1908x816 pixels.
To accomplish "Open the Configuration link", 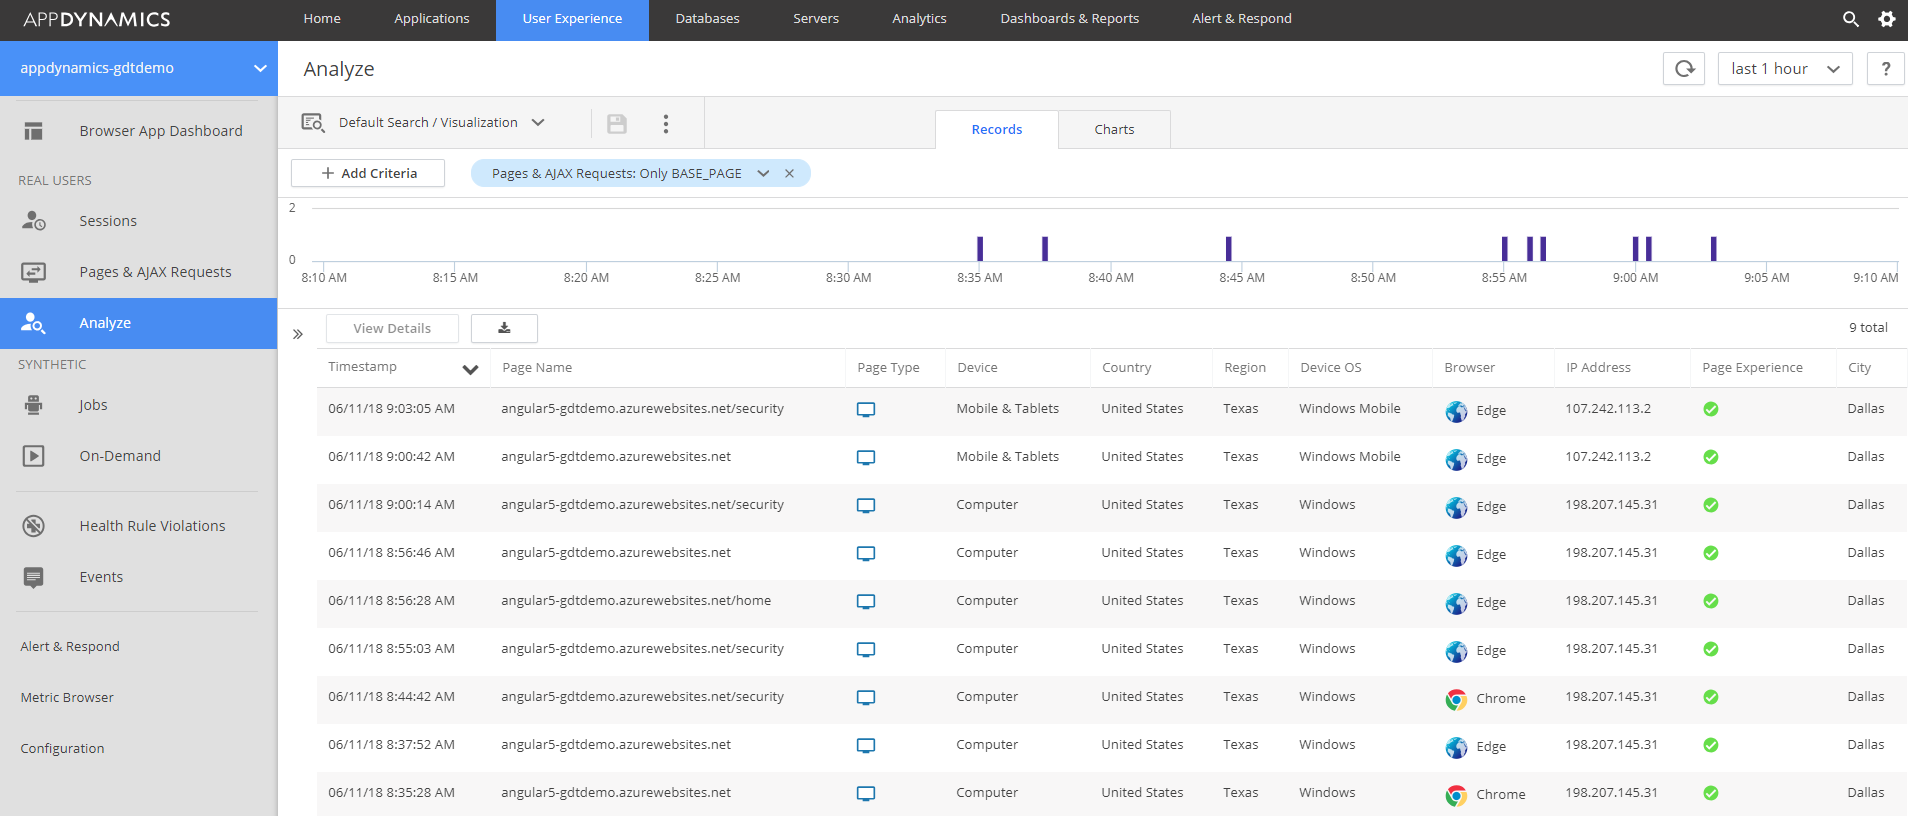I will [62, 749].
